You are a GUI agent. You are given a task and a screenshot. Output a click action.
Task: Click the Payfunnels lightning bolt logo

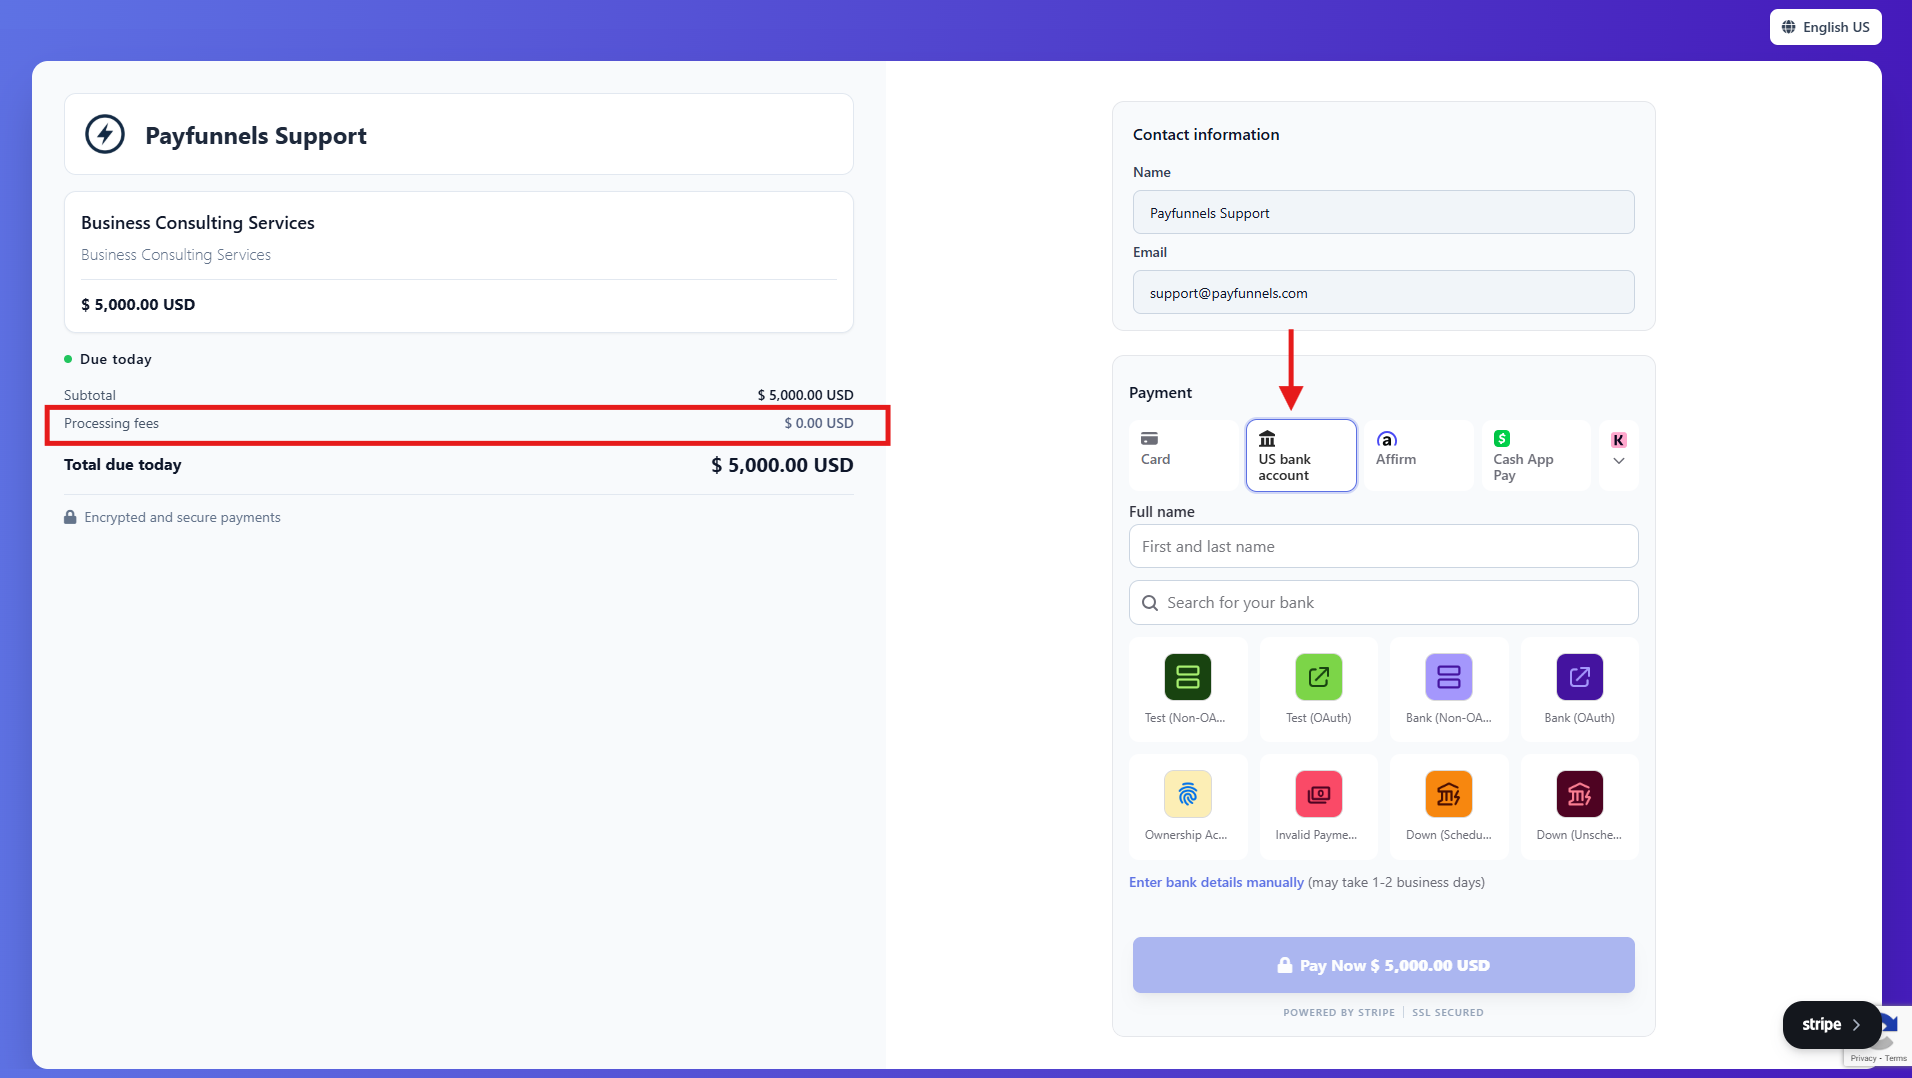[105, 134]
